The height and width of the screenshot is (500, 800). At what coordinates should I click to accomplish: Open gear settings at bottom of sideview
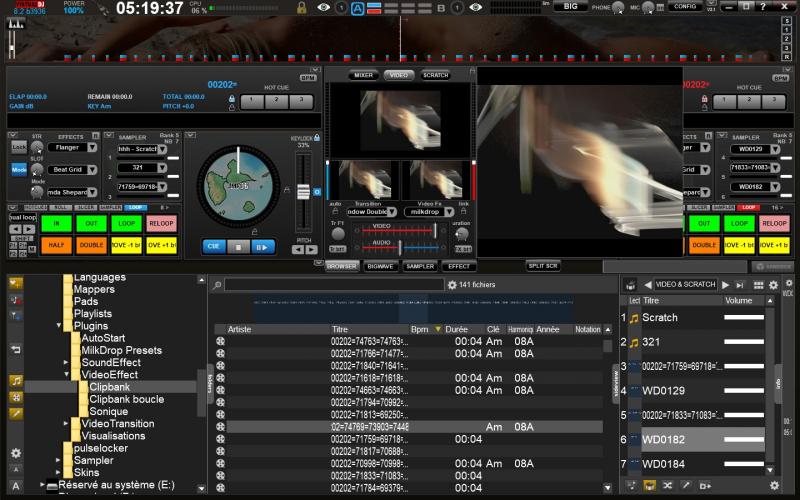(x=774, y=485)
